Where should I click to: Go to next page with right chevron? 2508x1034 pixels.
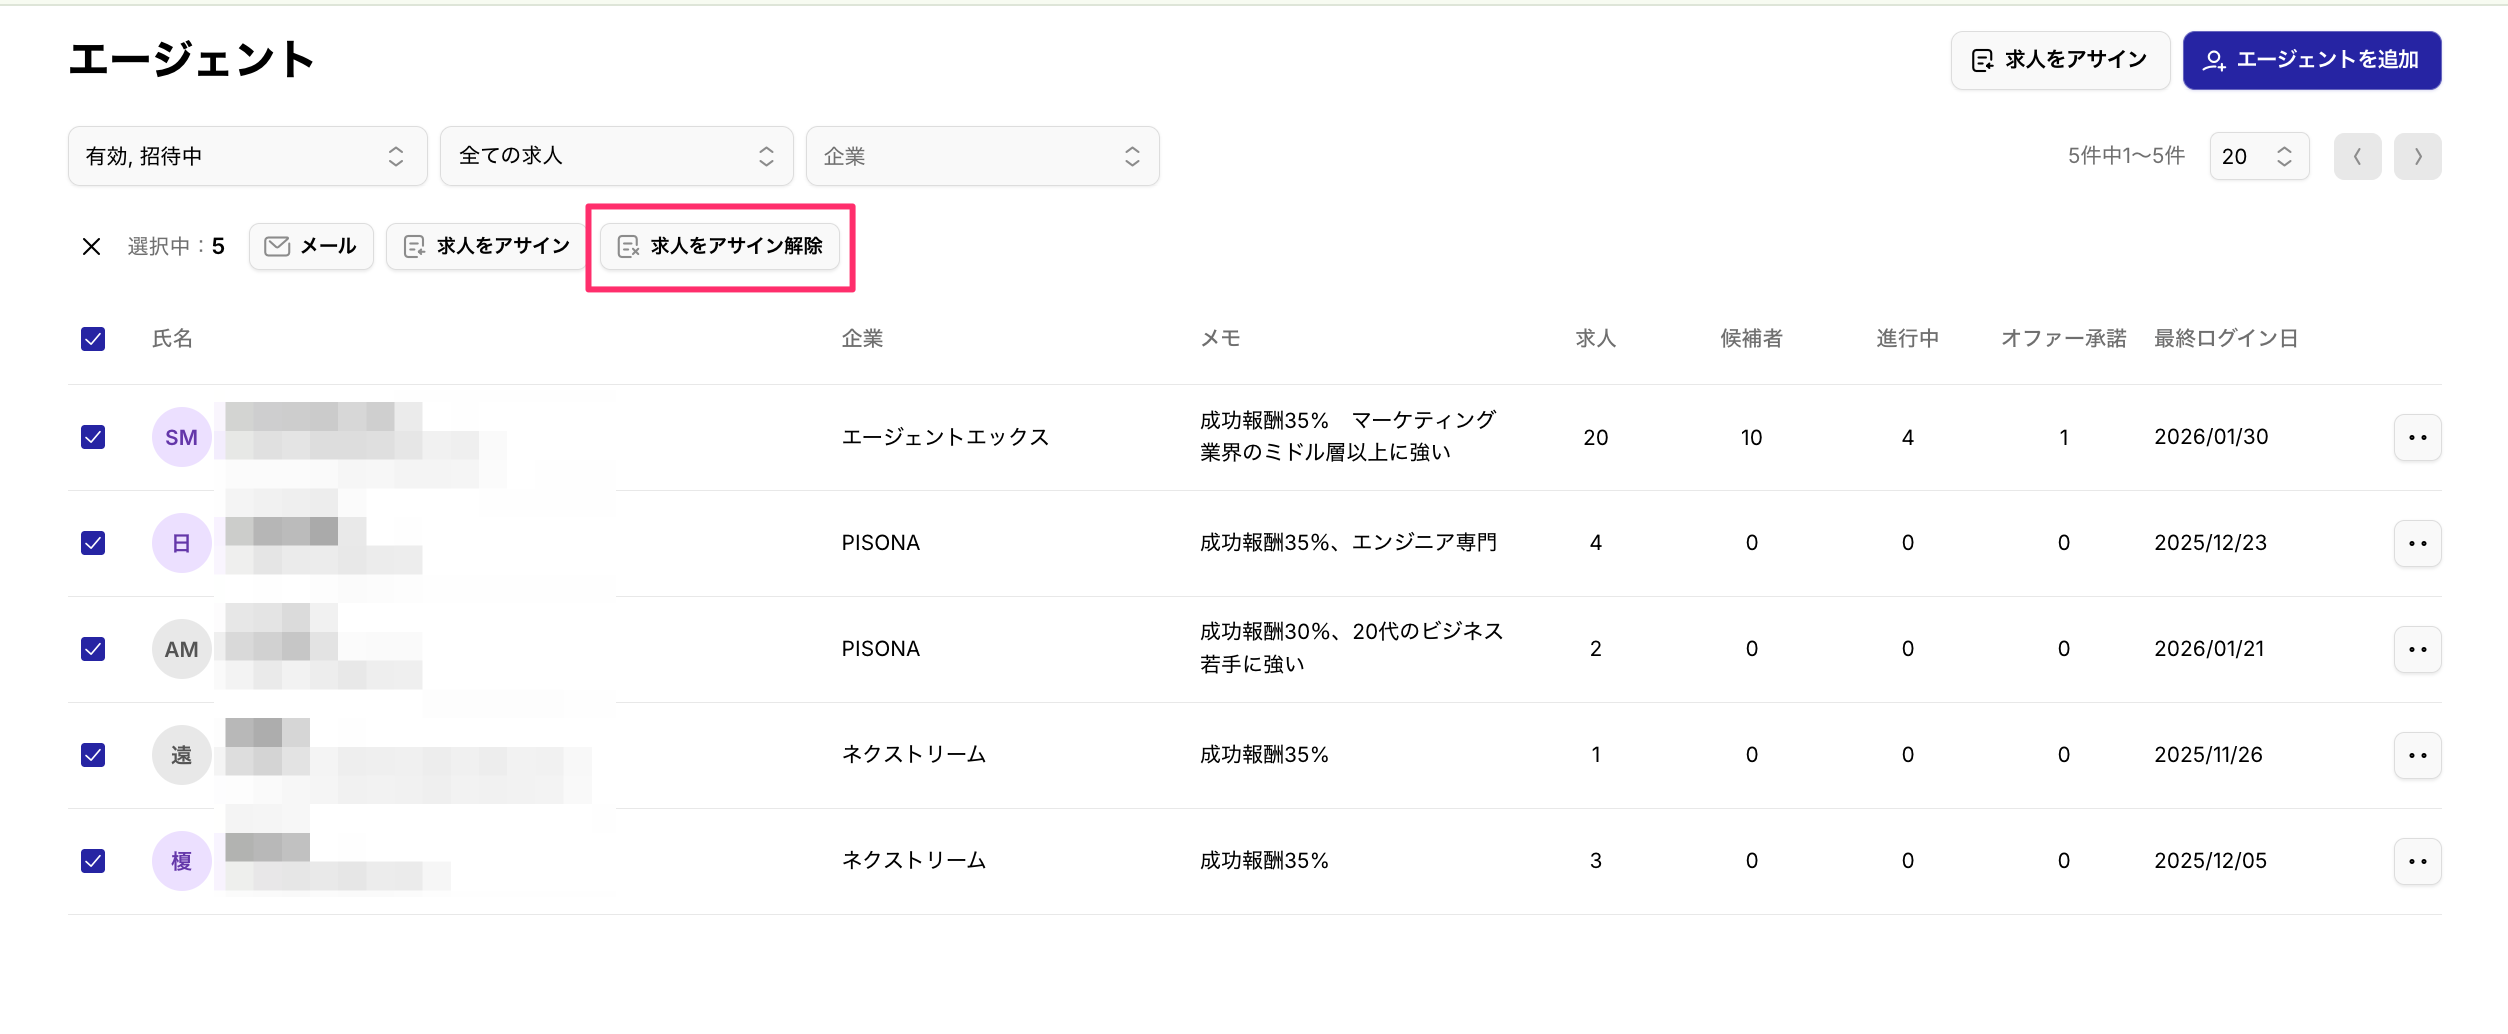coord(2417,157)
